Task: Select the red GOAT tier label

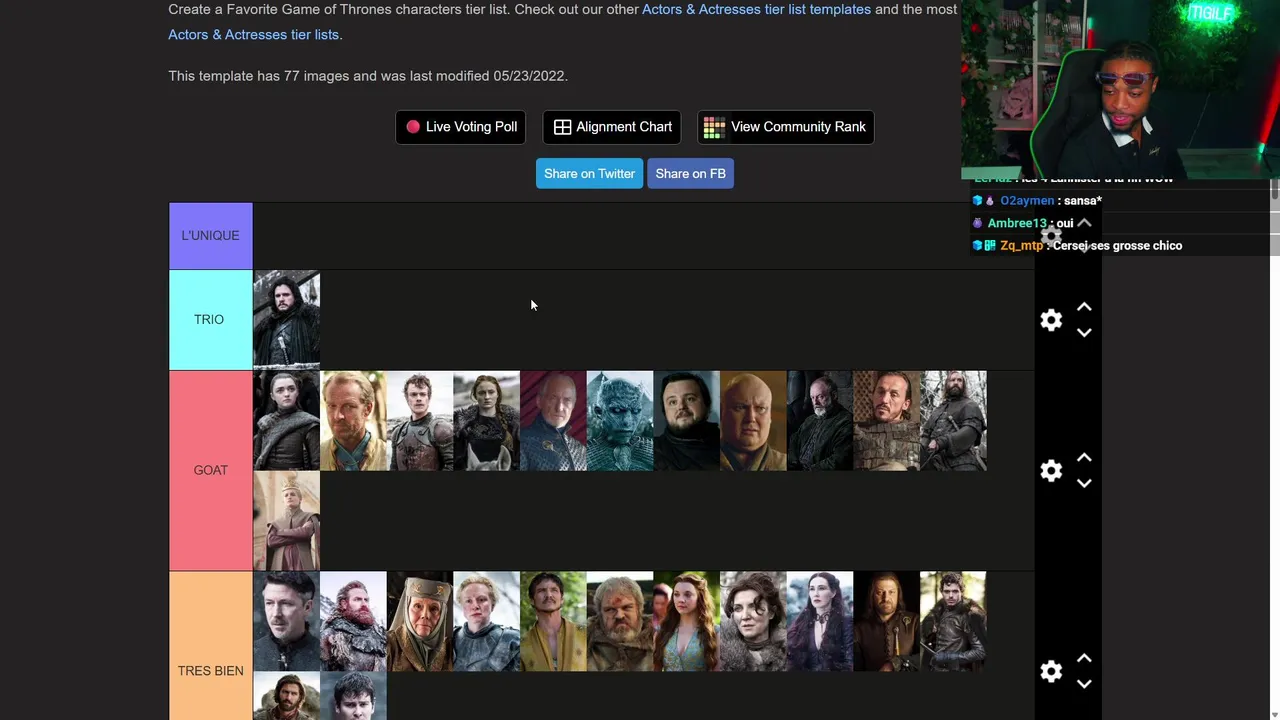Action: (210, 470)
